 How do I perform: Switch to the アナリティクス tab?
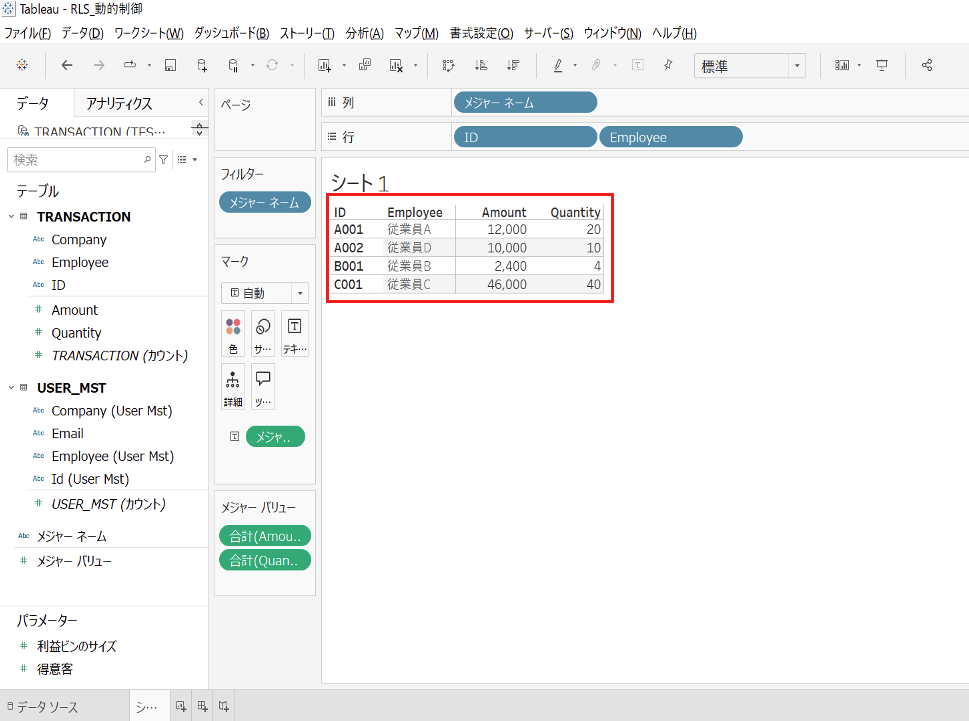(119, 104)
